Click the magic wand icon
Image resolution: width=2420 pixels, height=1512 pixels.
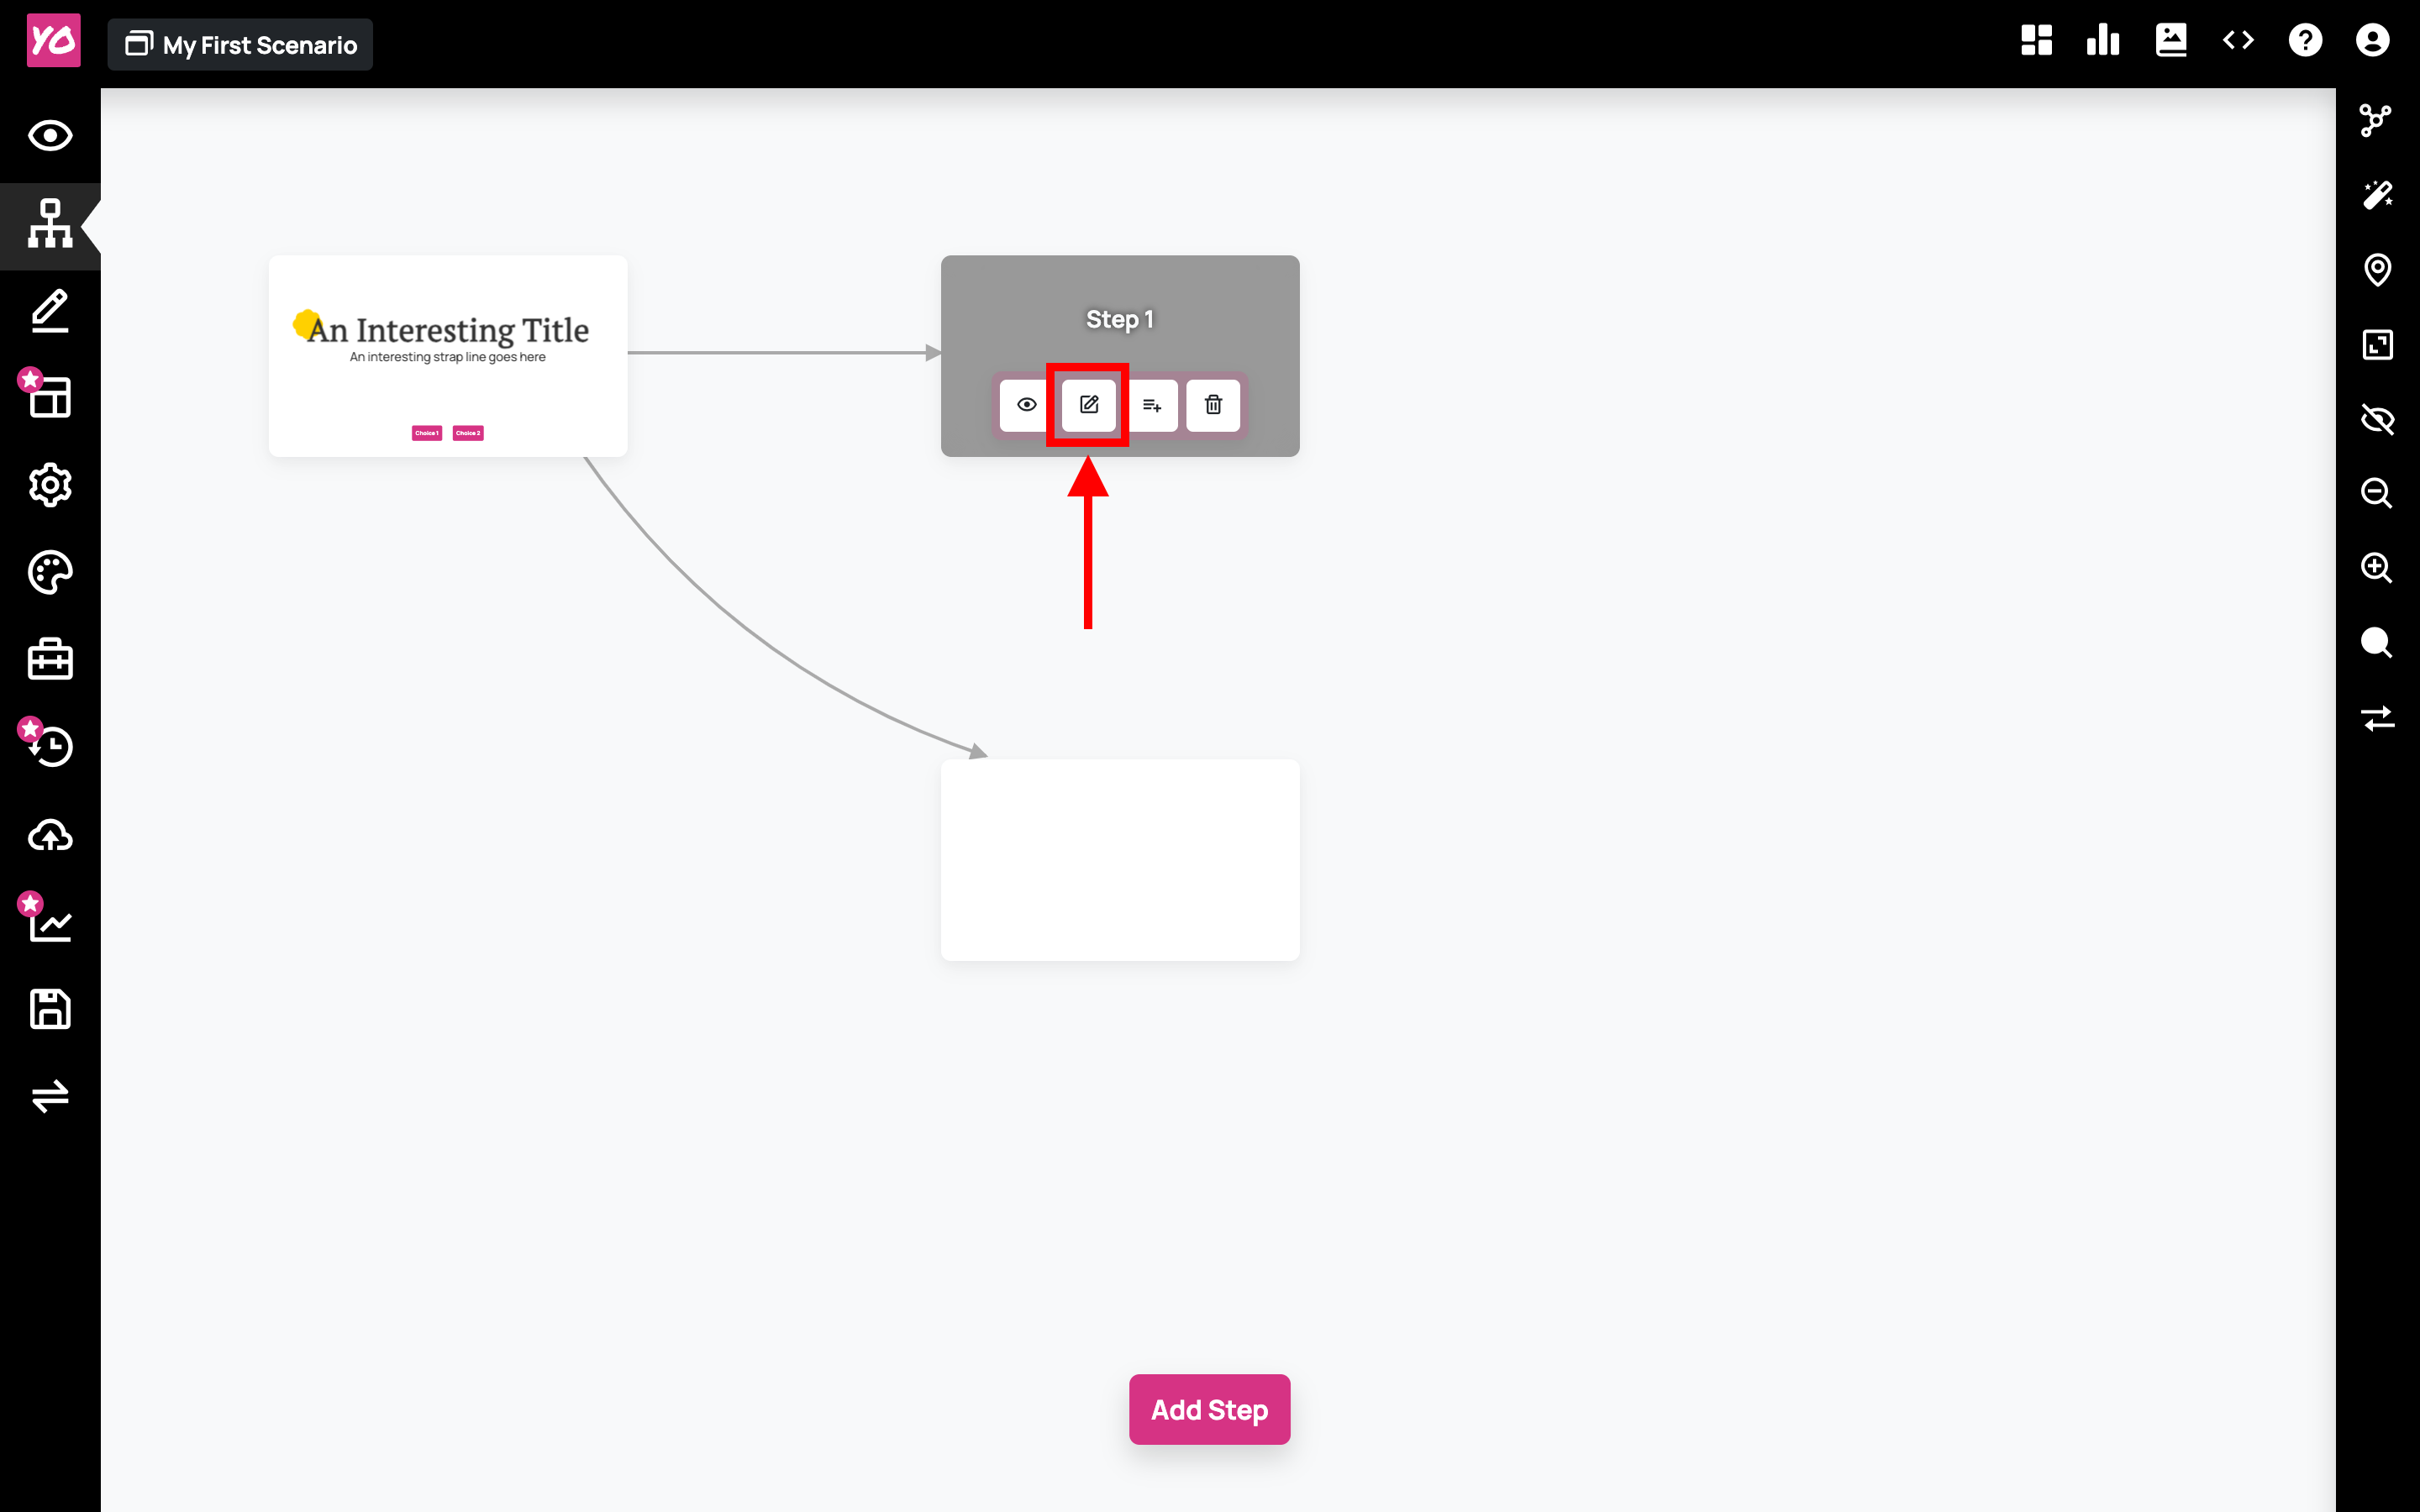click(2377, 194)
